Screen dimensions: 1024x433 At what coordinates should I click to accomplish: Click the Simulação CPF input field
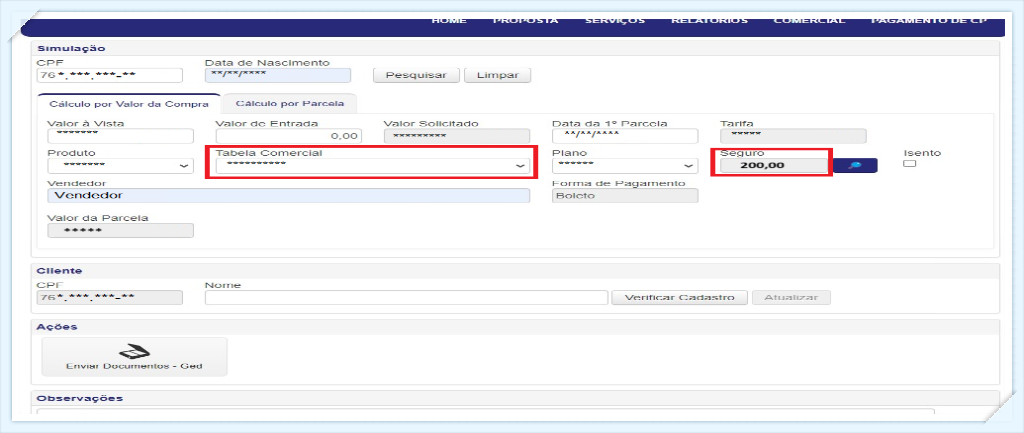coord(110,75)
